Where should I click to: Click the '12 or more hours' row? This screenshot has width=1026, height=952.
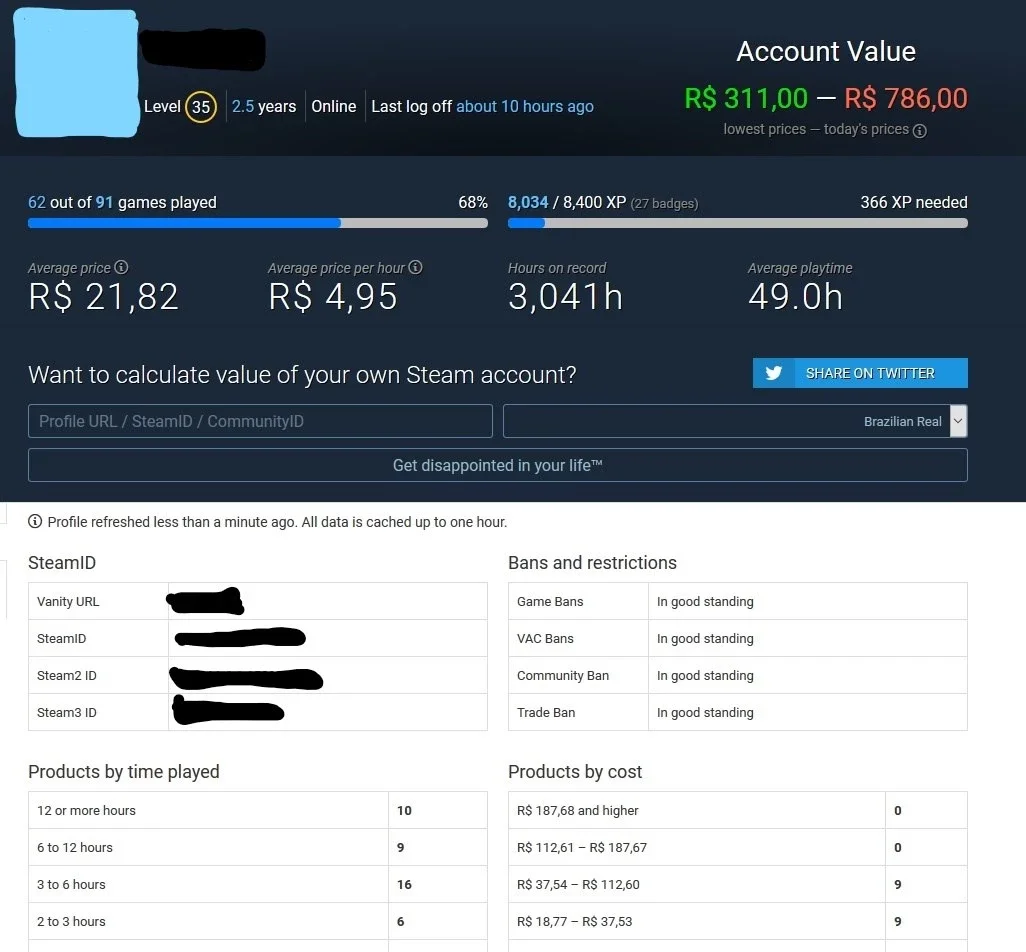[x=258, y=810]
